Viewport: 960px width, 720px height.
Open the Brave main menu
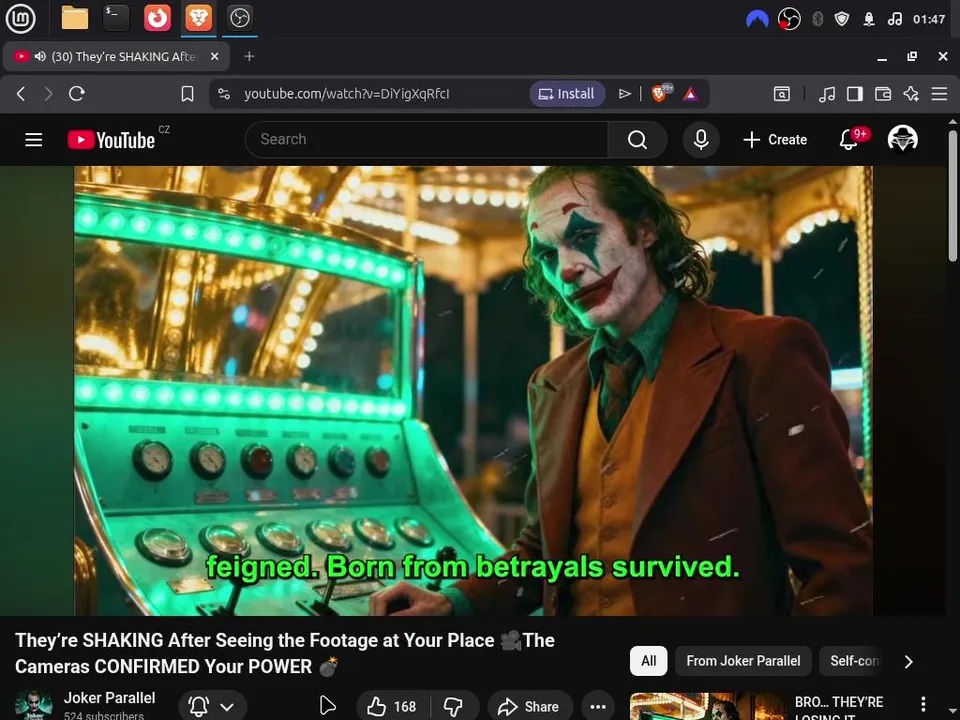[939, 94]
